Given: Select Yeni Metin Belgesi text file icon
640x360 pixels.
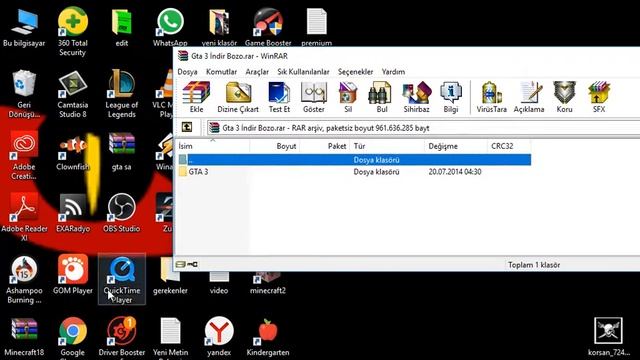Looking at the screenshot, I should (170, 338).
